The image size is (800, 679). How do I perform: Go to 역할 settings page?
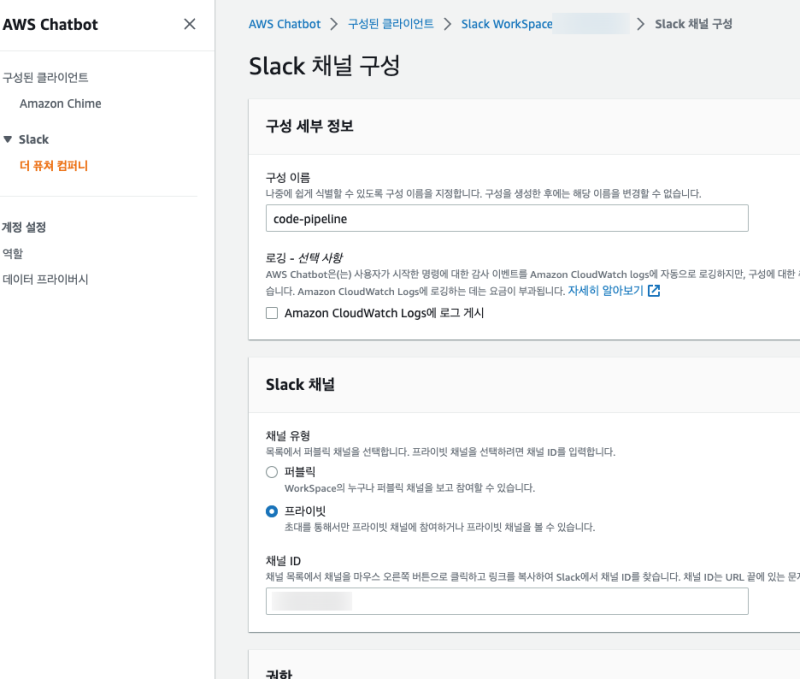[x=13, y=254]
